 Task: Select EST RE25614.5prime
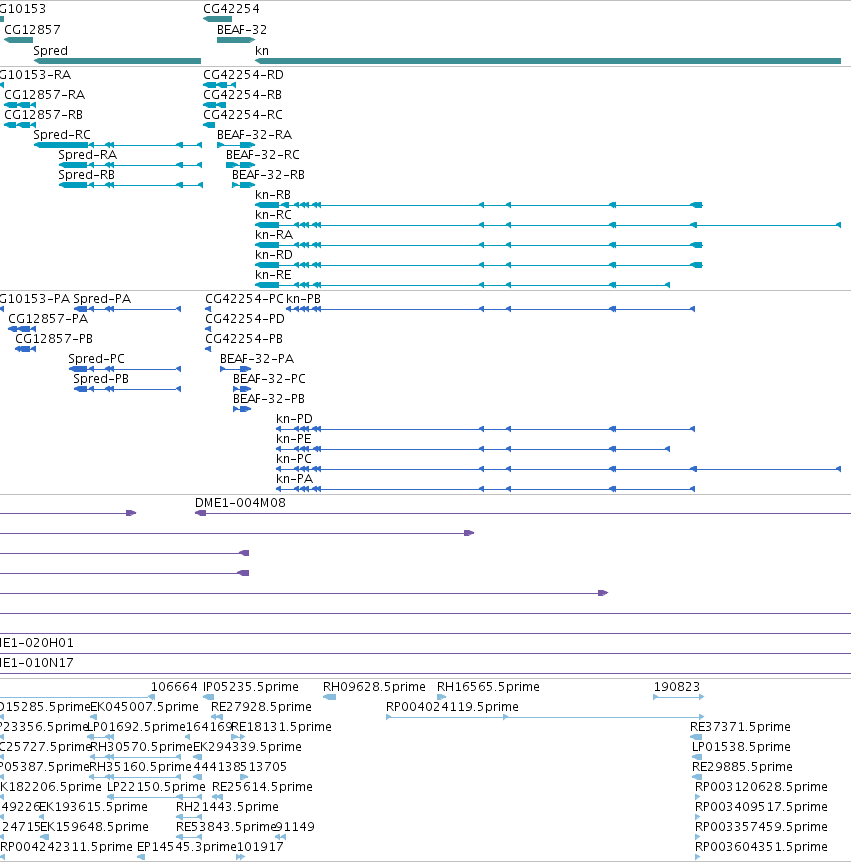pos(218,797)
